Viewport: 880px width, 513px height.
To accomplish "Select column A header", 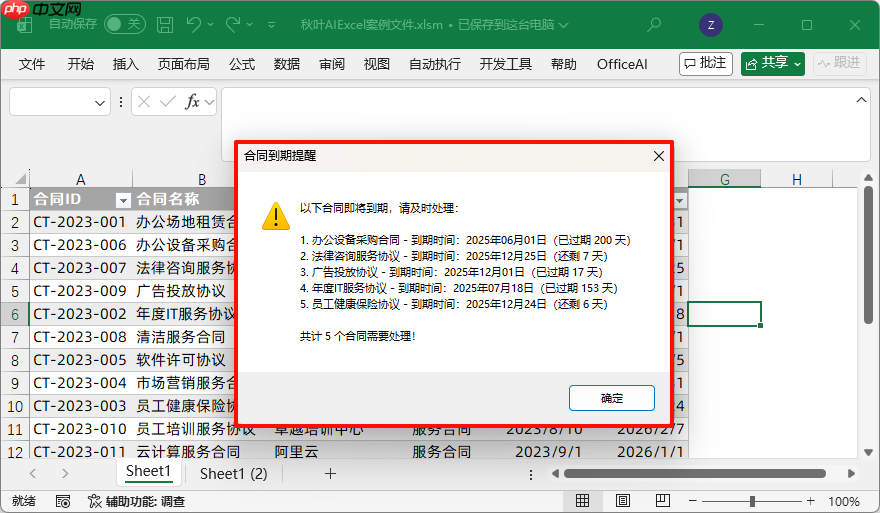I will pyautogui.click(x=81, y=179).
